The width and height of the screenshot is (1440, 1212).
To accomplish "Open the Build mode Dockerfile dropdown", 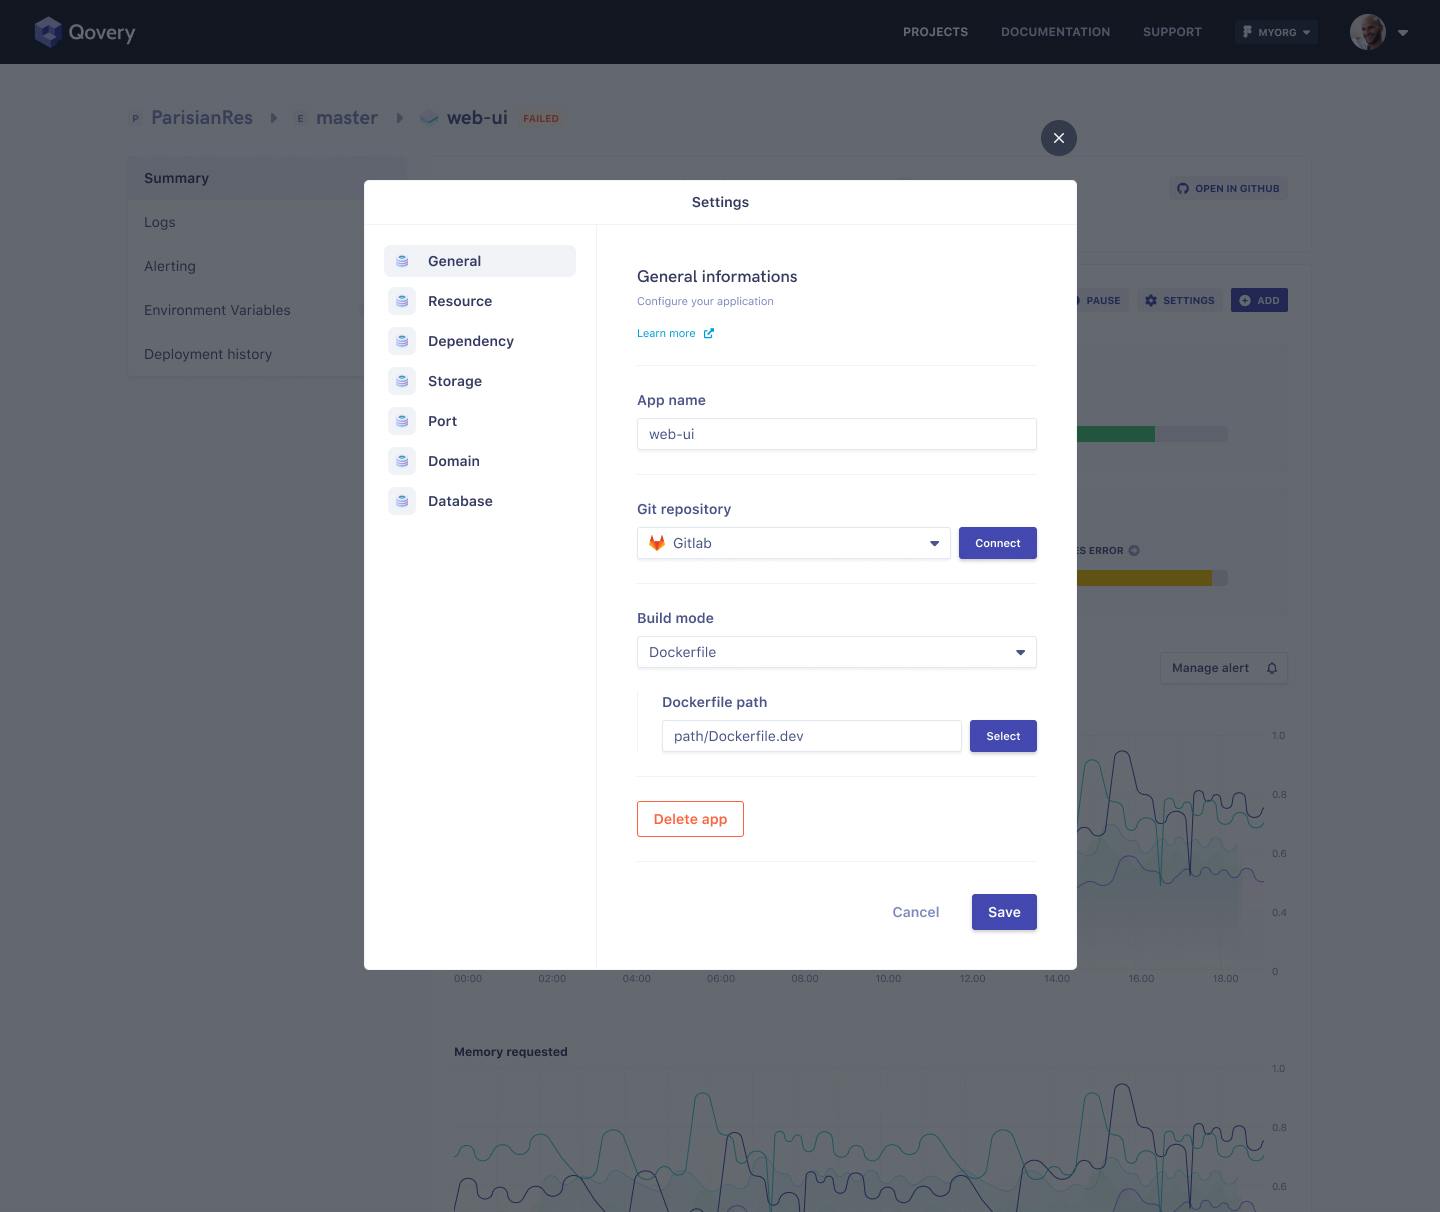I will (x=837, y=652).
